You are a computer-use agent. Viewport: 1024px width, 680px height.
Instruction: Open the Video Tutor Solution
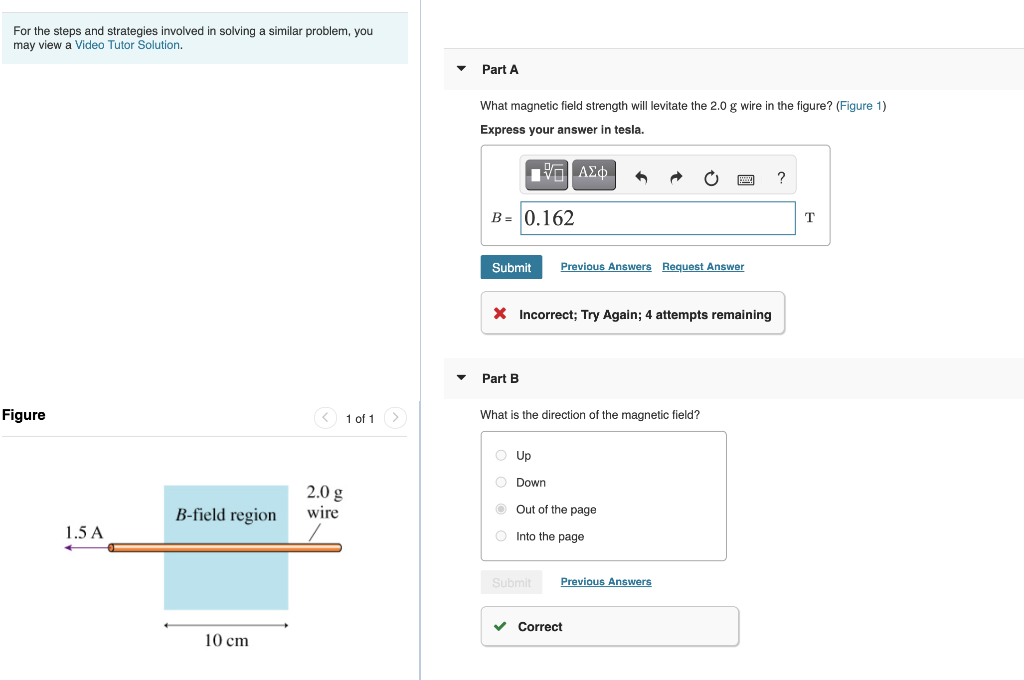[x=127, y=44]
